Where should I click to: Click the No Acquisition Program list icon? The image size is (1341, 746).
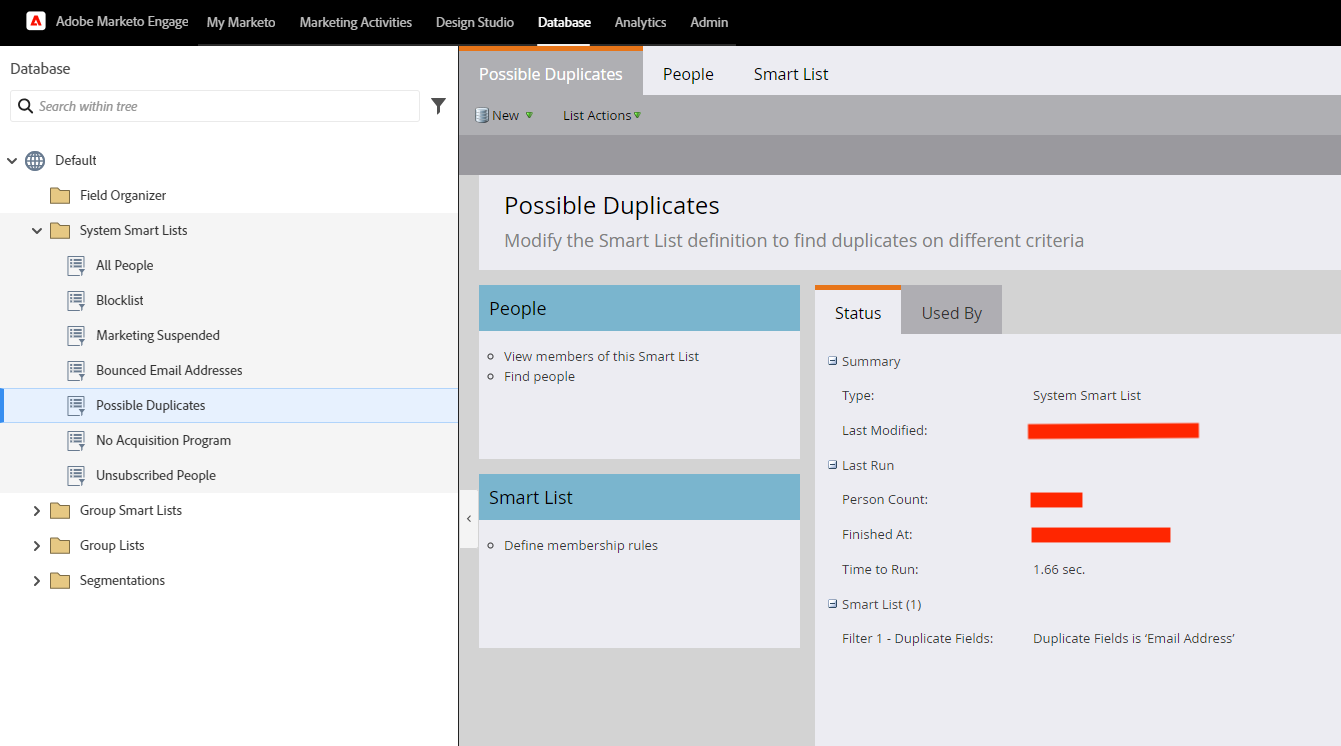pyautogui.click(x=76, y=440)
